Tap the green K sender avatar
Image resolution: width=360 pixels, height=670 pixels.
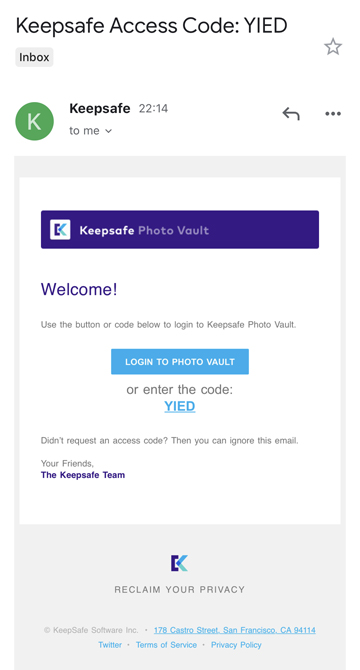(x=34, y=121)
